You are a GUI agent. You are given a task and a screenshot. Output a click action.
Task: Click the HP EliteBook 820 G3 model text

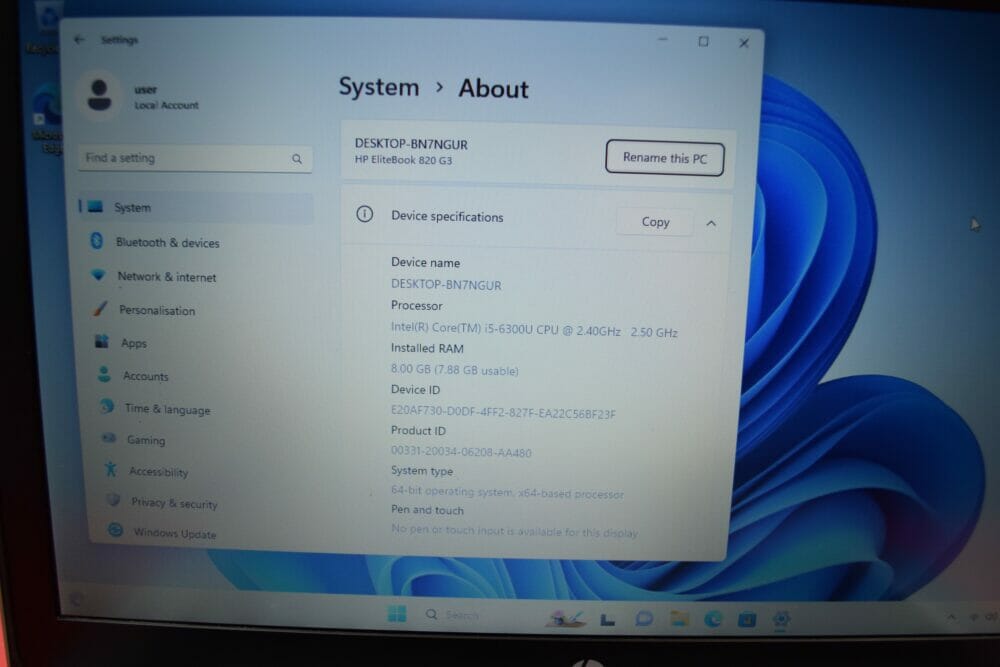pyautogui.click(x=403, y=160)
